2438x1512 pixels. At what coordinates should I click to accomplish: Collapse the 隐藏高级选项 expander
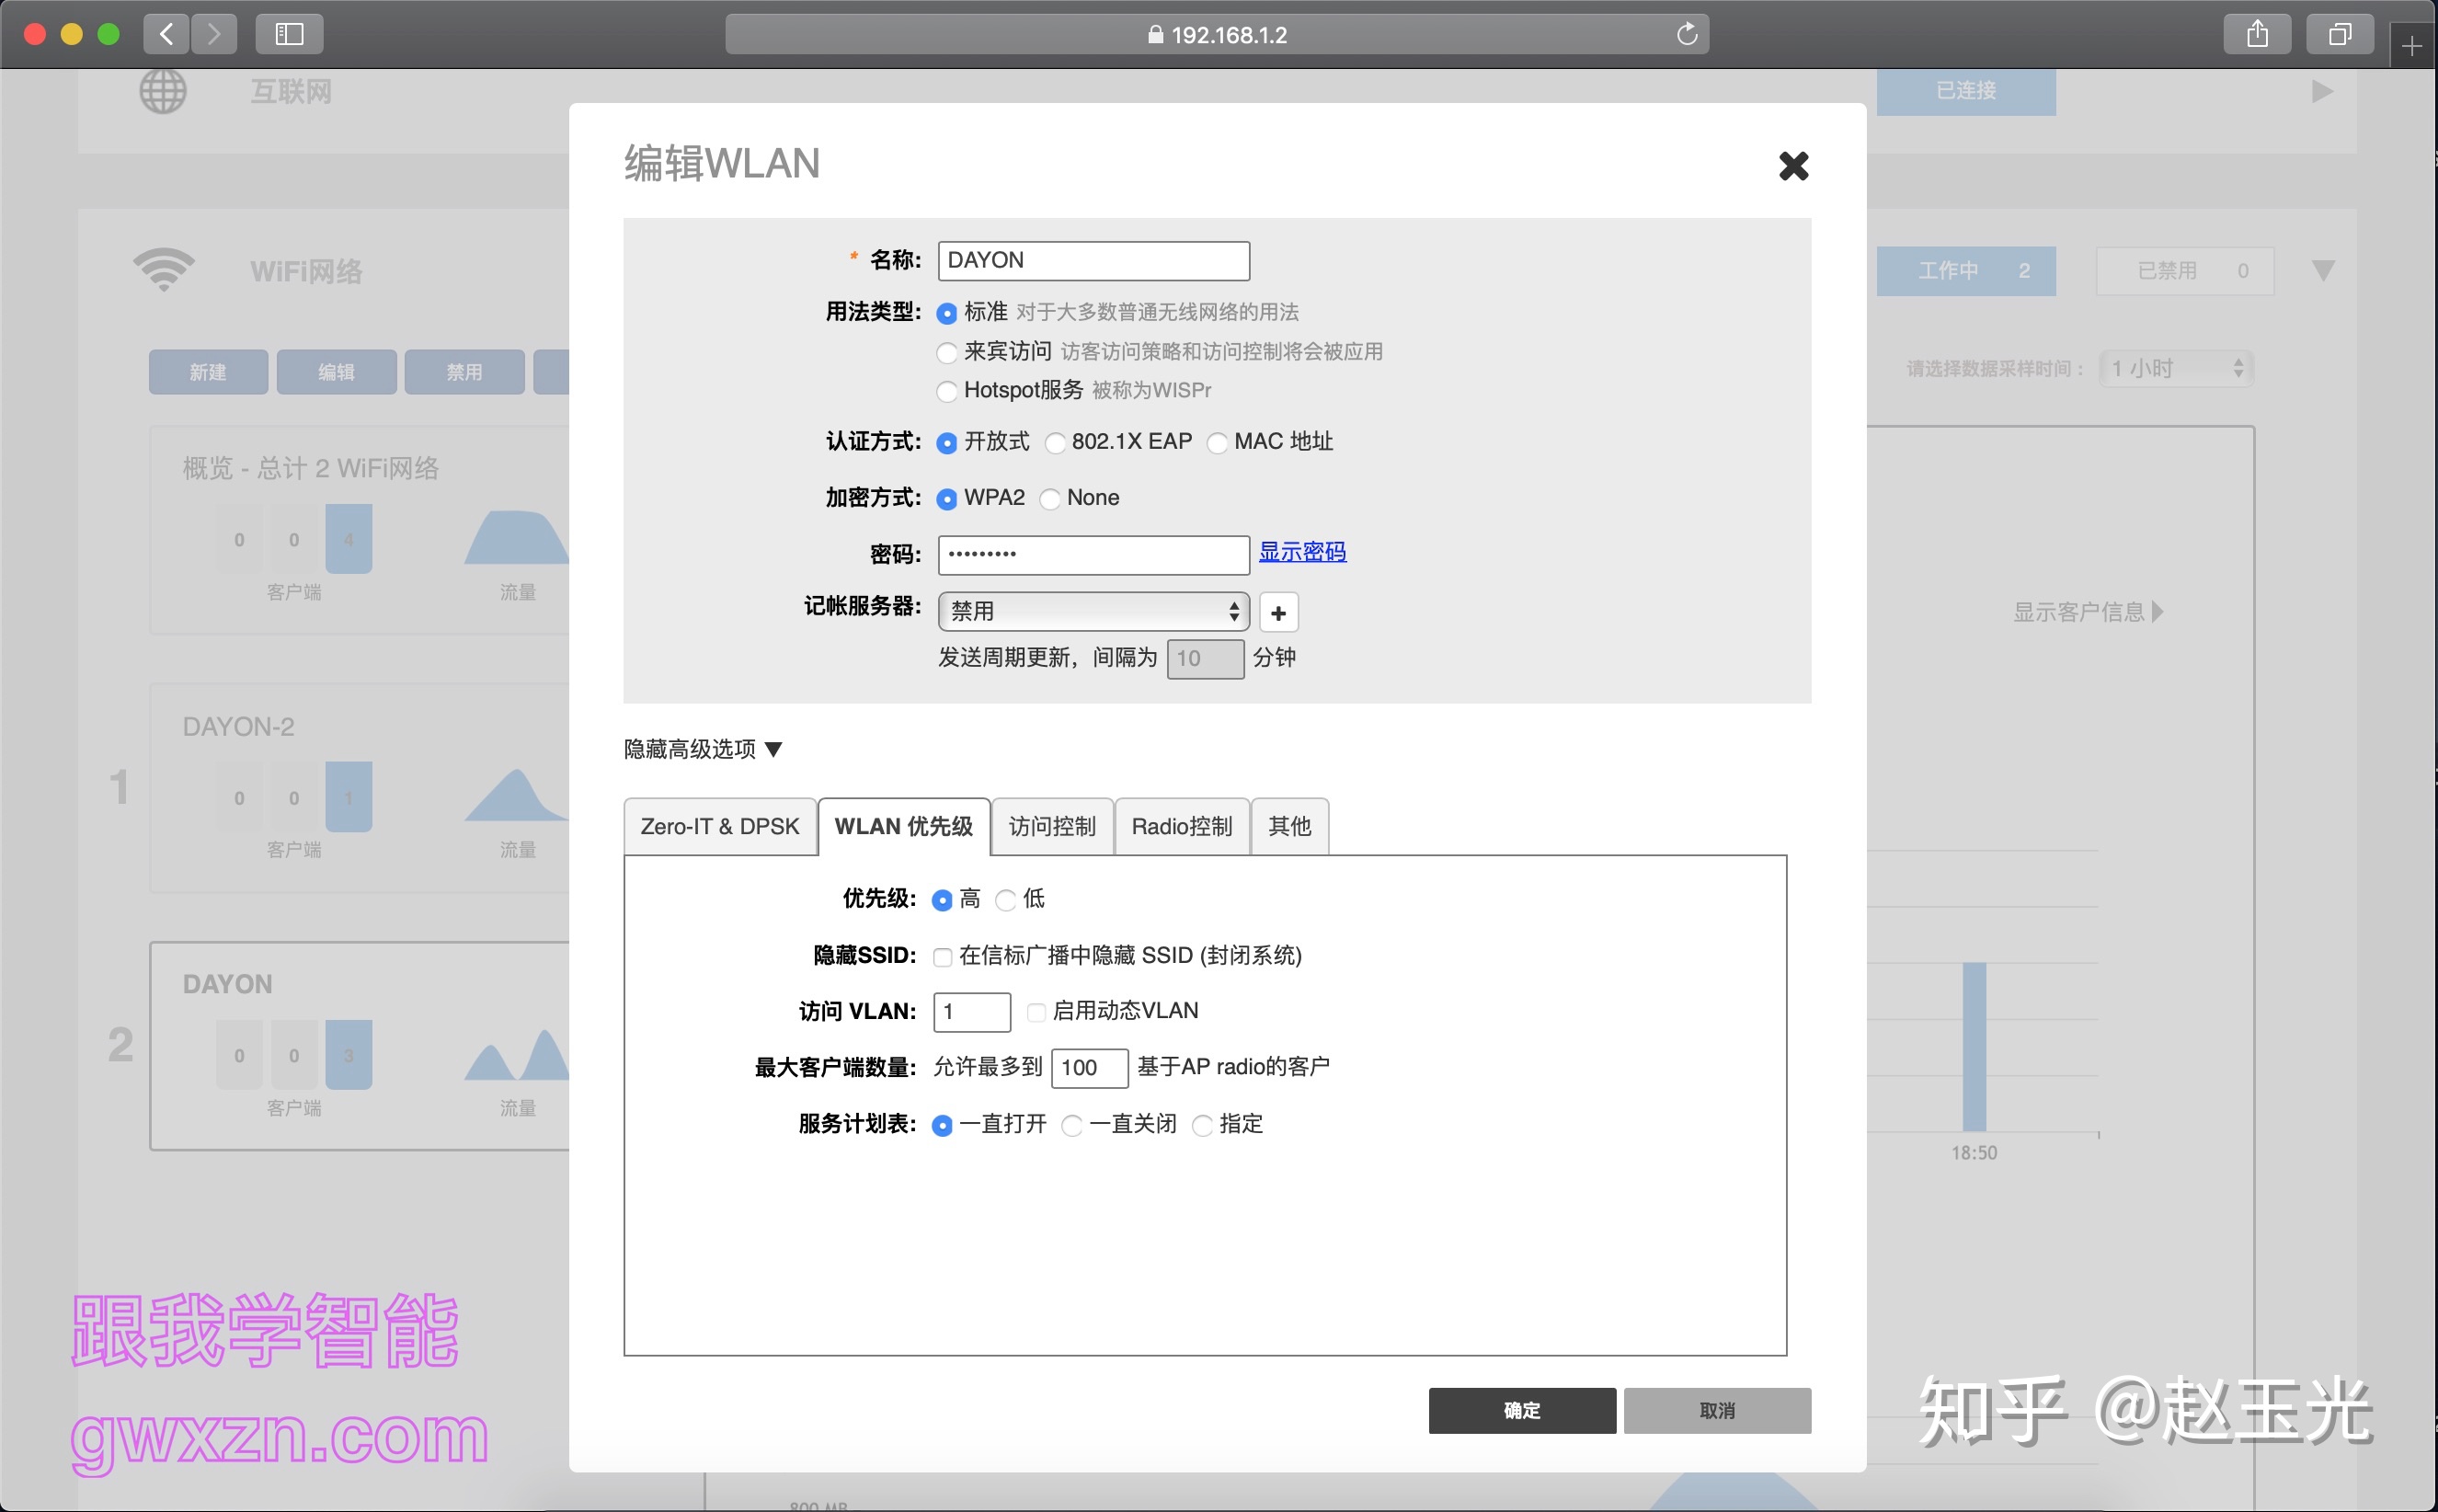point(702,749)
